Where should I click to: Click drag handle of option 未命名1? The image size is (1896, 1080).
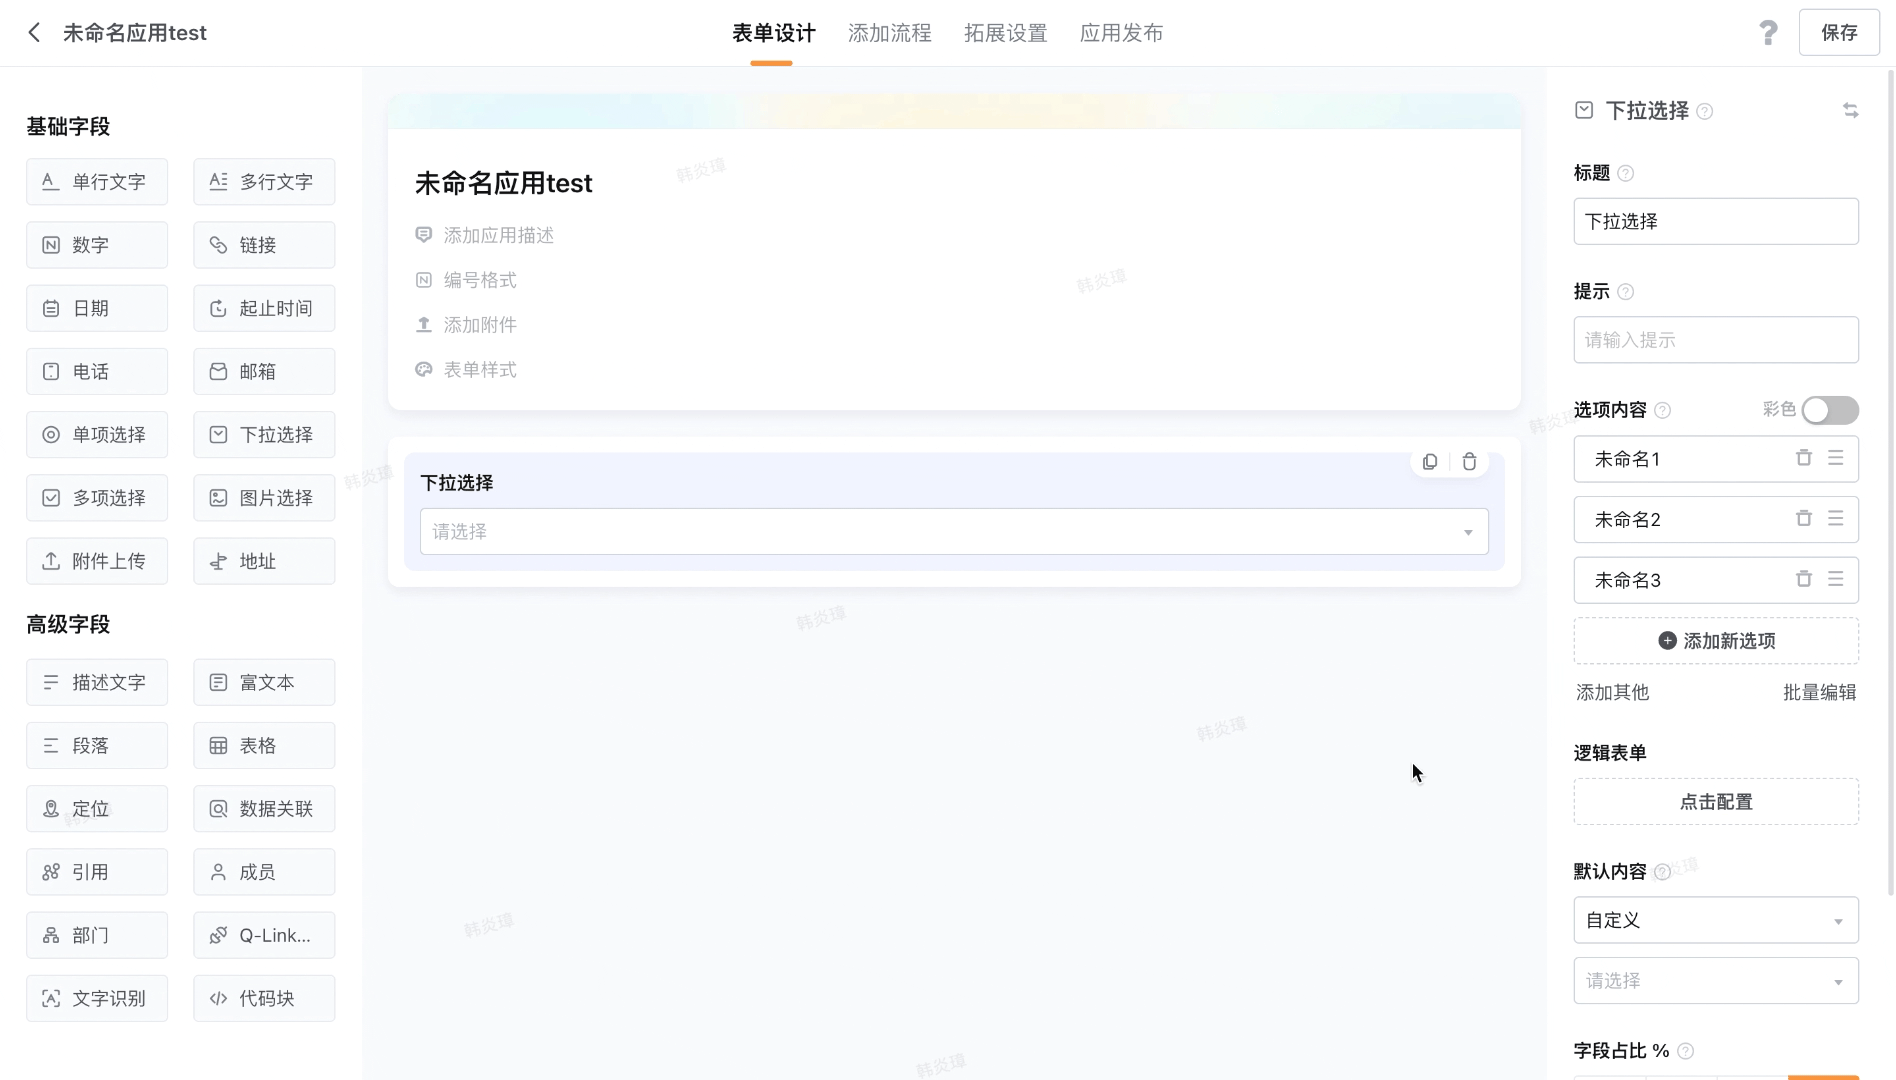click(1836, 458)
